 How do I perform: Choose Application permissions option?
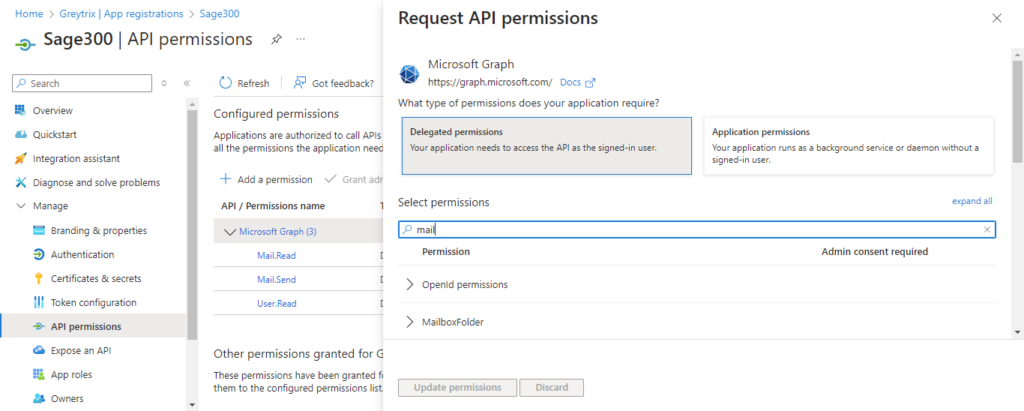coord(848,146)
